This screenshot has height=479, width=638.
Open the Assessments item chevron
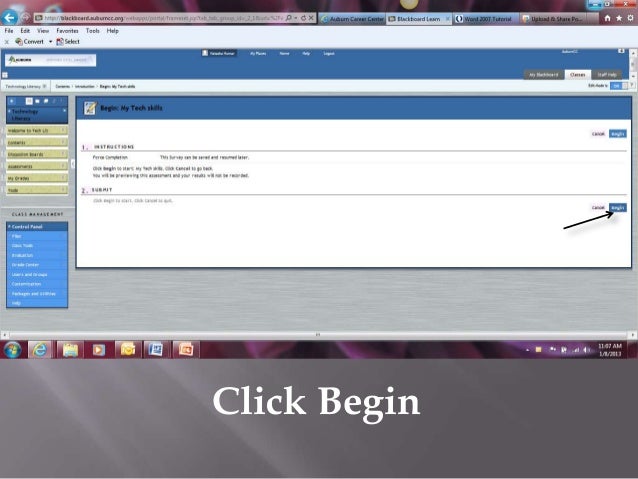64,166
